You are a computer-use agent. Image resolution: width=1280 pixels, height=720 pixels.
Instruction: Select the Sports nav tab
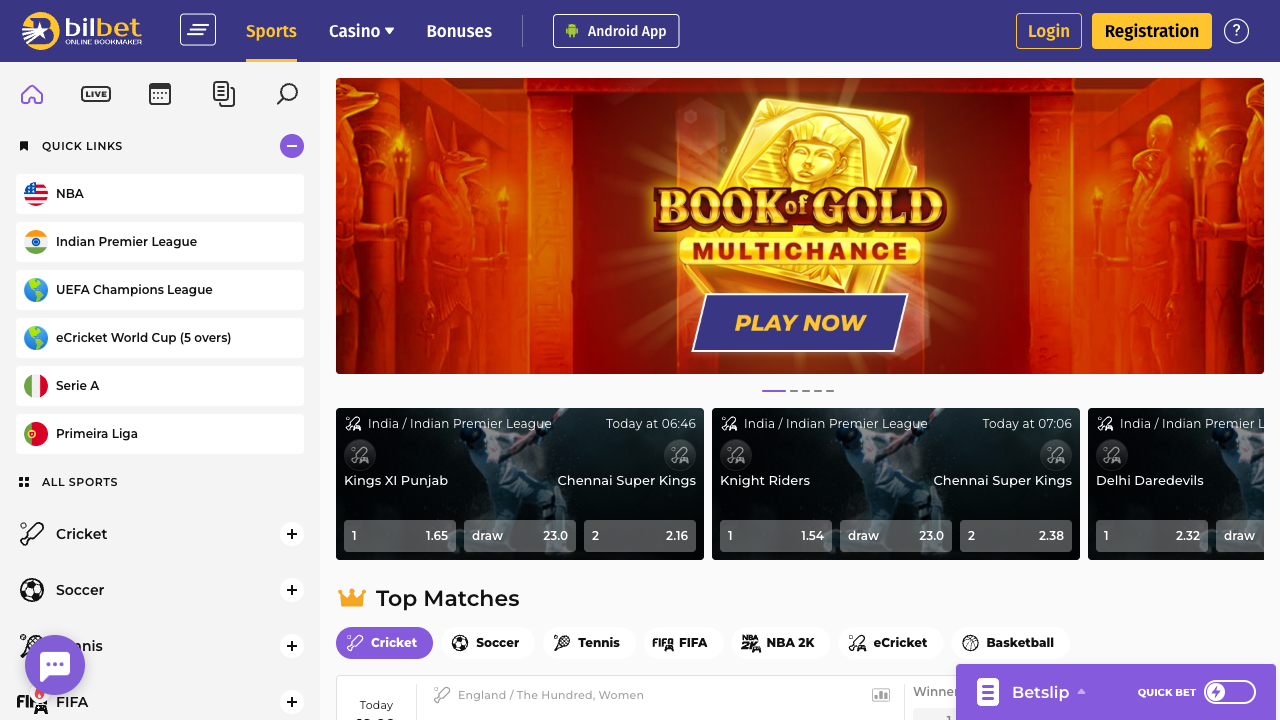coord(271,31)
